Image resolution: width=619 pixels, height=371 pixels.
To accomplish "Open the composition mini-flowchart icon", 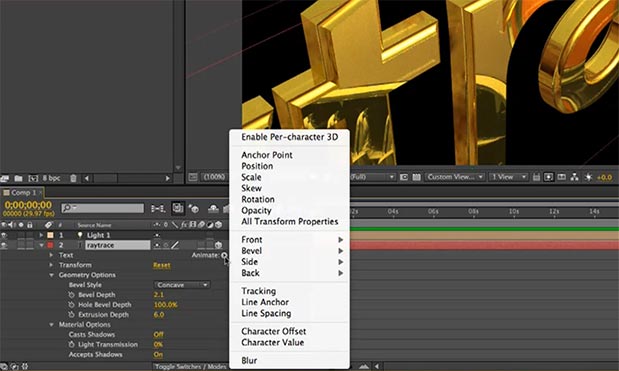I will tap(158, 208).
